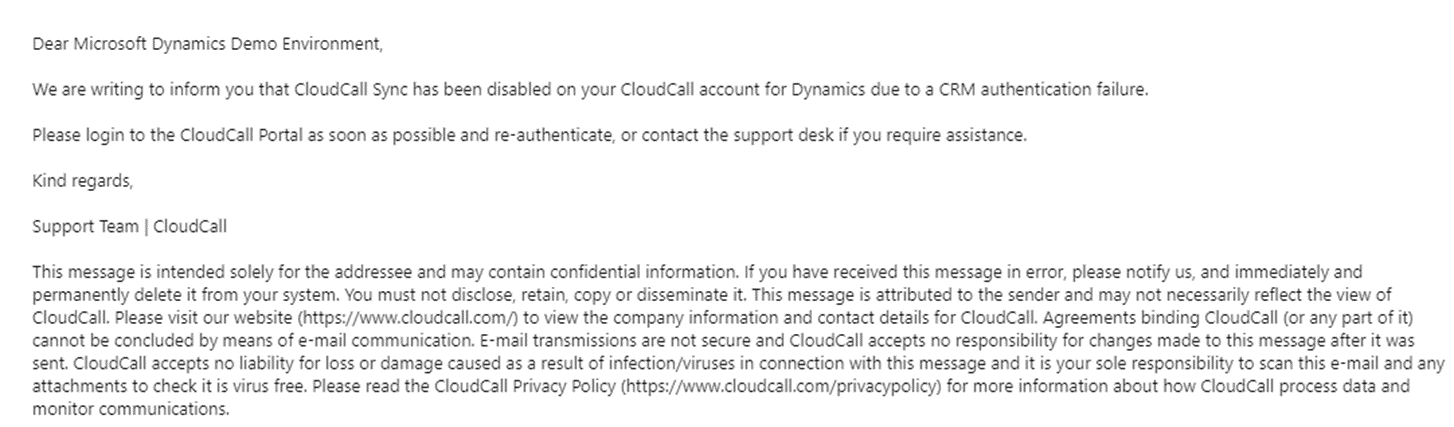Click the greeting "Dear Microsoft Dynamics Demo Environment"
Image resolution: width=1454 pixels, height=427 pixels.
coord(207,44)
